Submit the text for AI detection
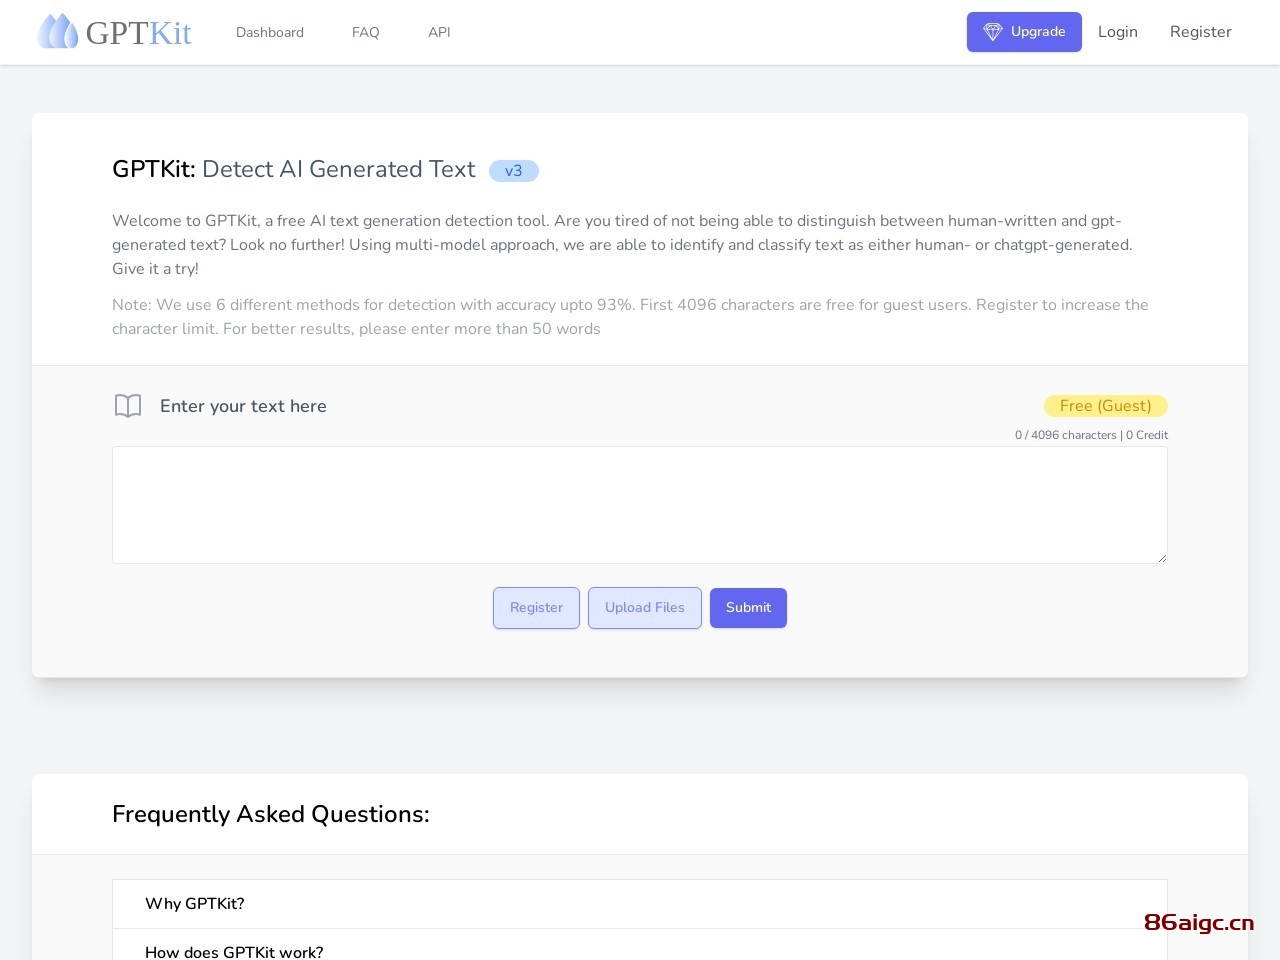This screenshot has height=960, width=1280. click(x=748, y=608)
